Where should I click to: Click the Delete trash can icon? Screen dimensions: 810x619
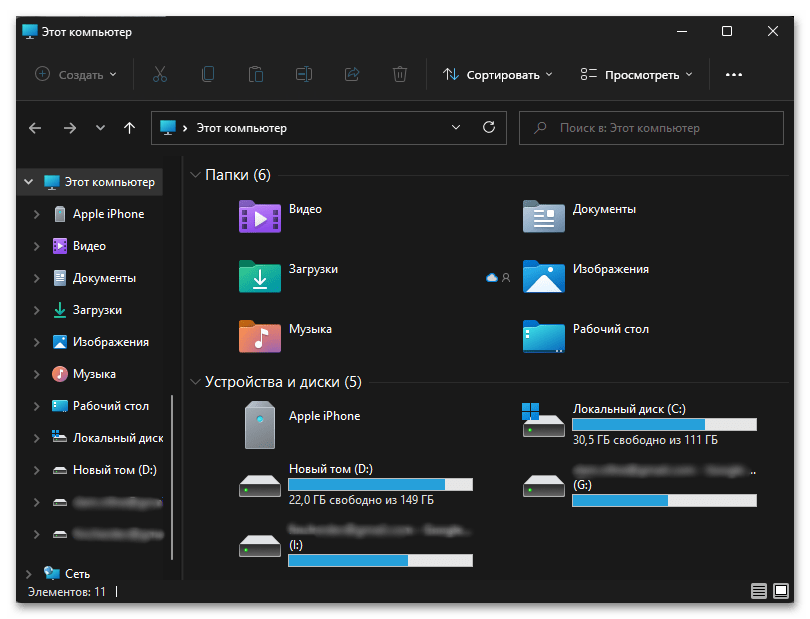(x=400, y=74)
